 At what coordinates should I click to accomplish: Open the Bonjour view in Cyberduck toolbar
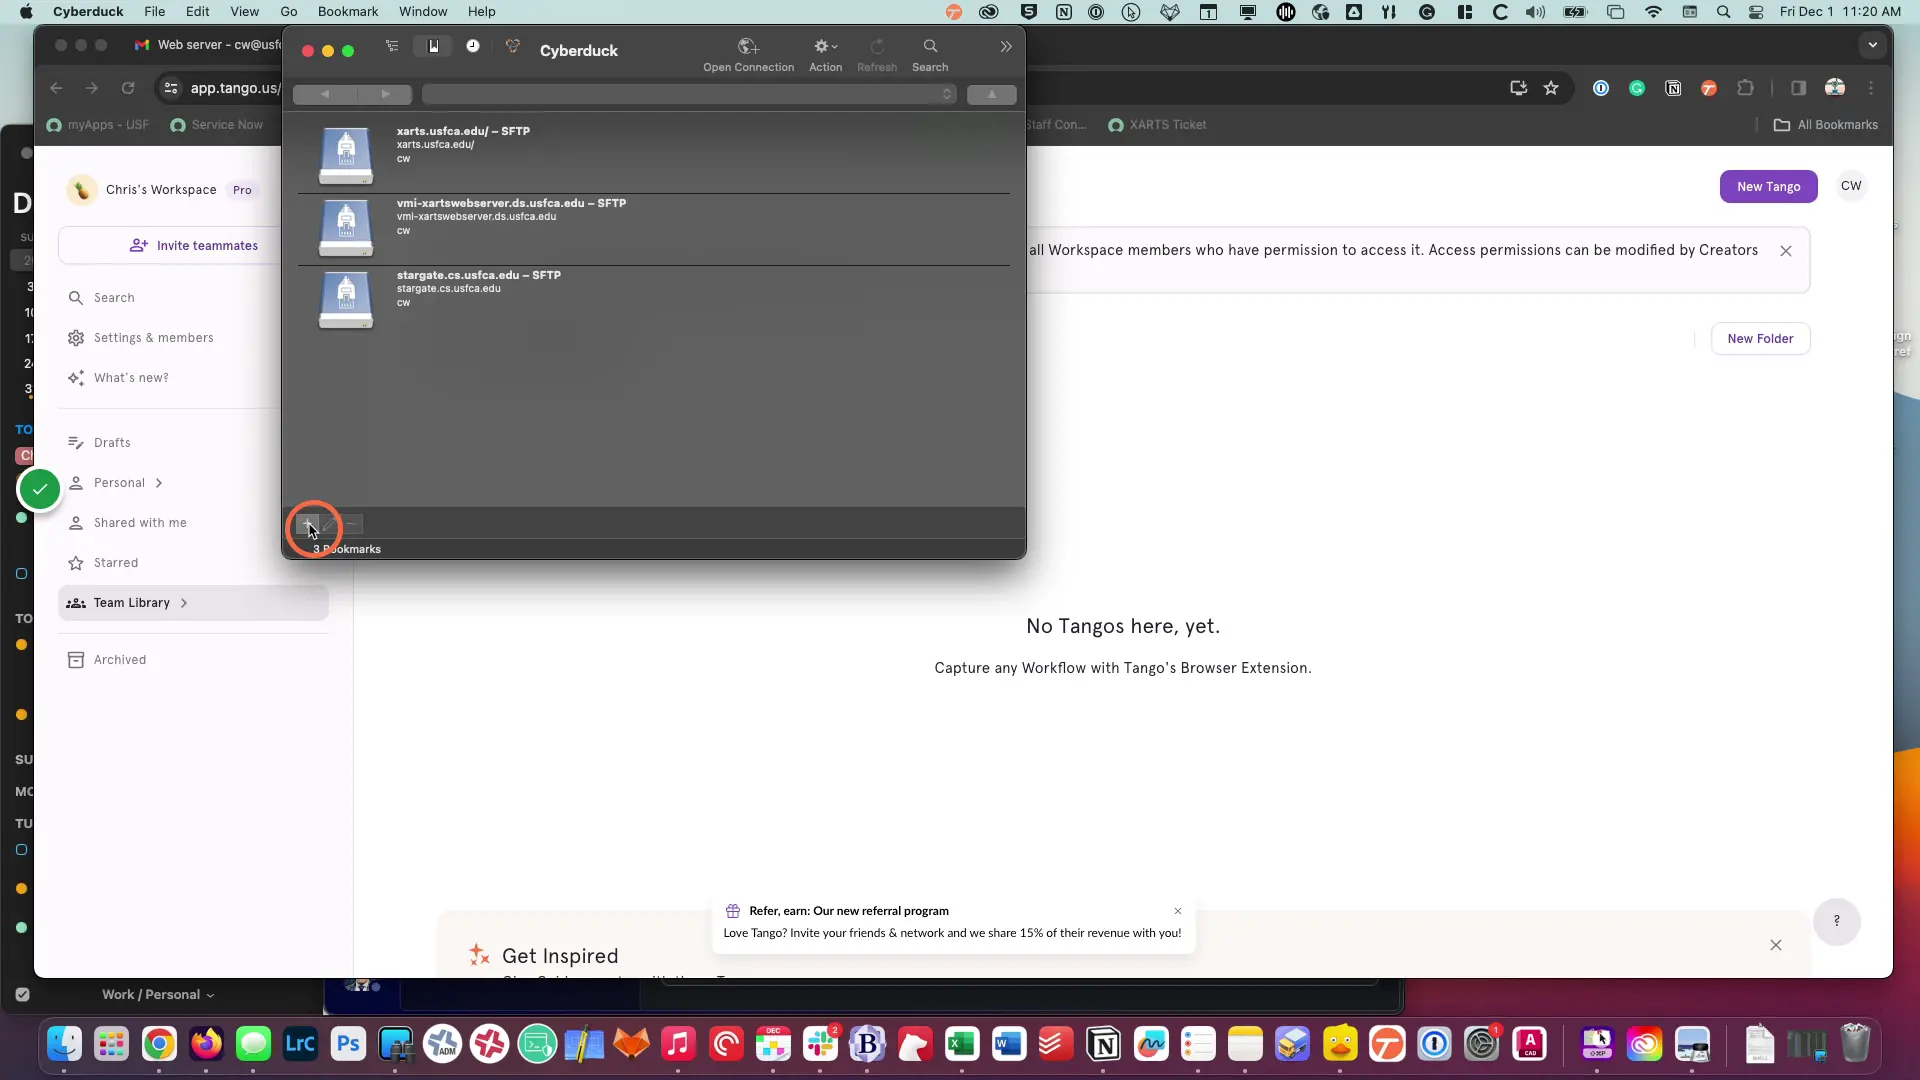click(x=513, y=47)
